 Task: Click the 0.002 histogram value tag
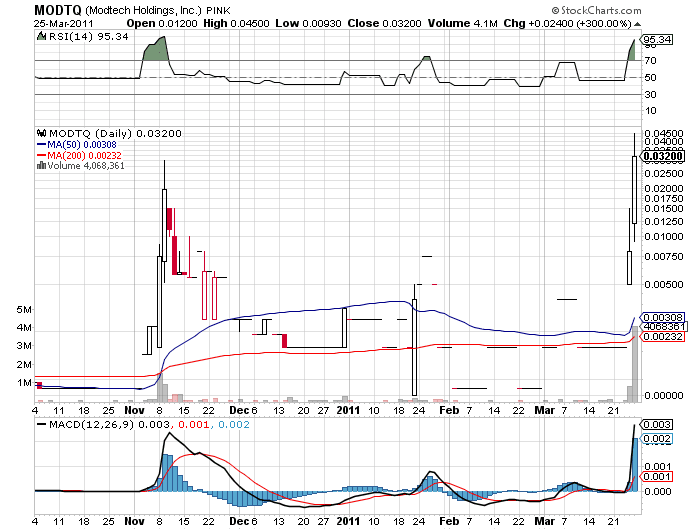click(x=657, y=438)
